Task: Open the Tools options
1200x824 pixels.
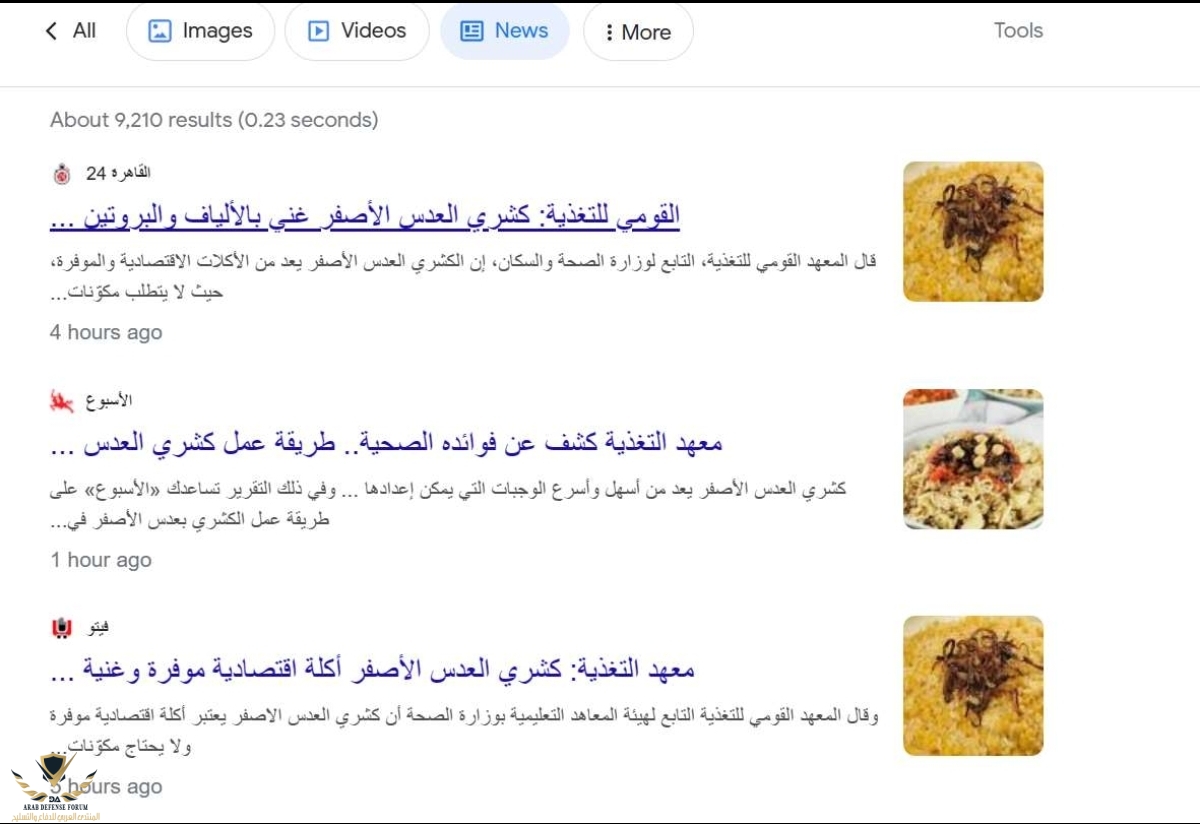Action: click(1018, 31)
